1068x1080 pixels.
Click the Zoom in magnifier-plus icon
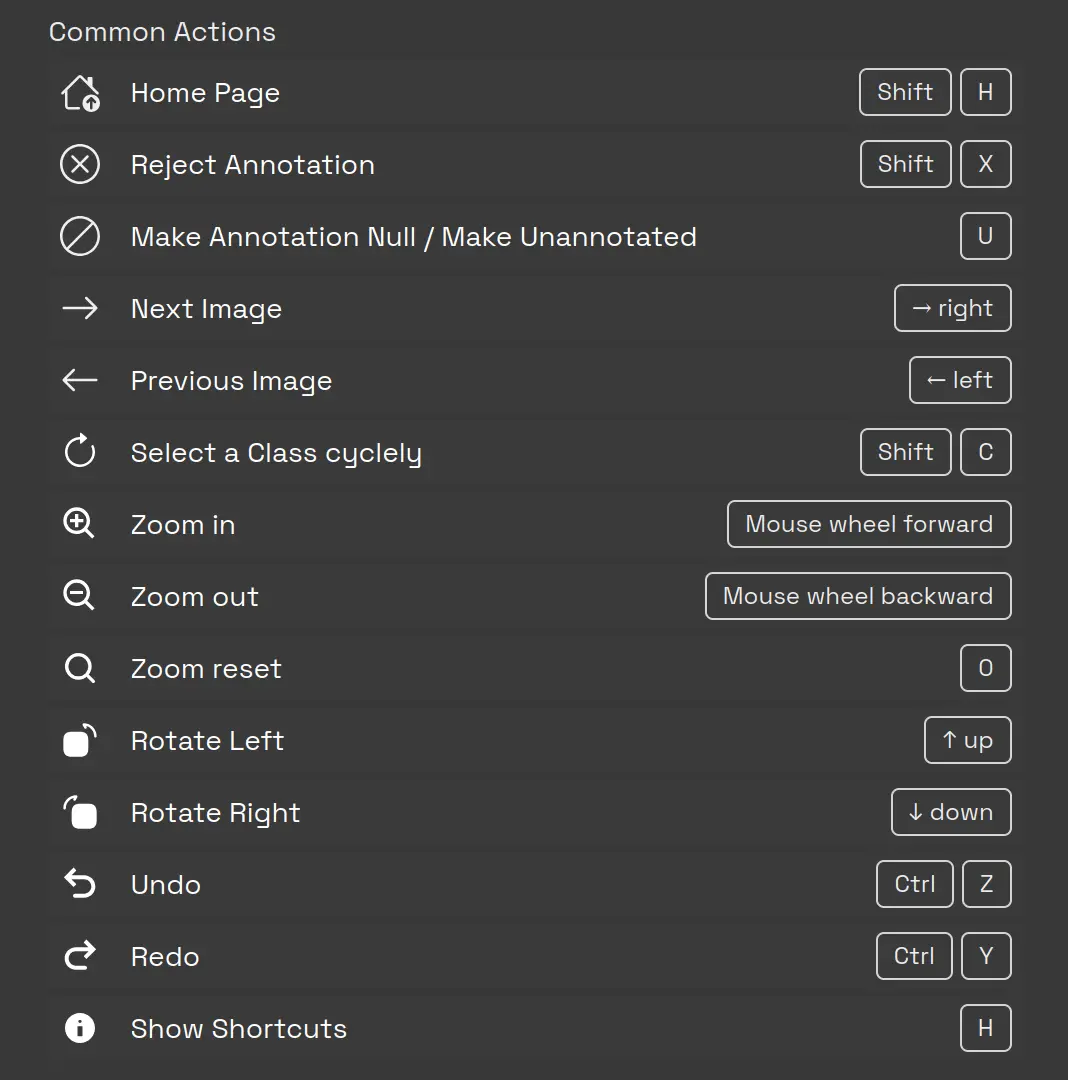(80, 524)
